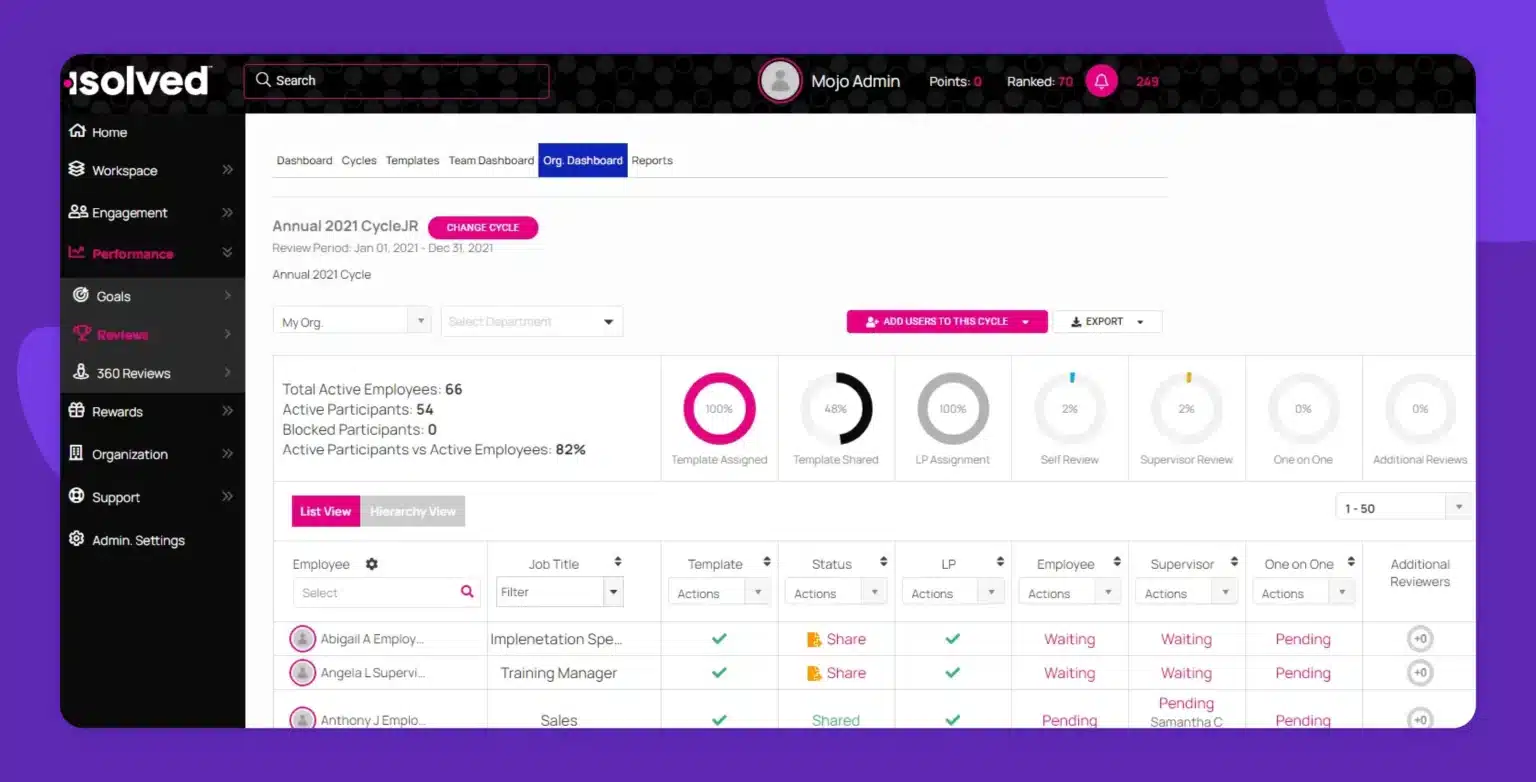Open the Job Title Filter dropdown
The height and width of the screenshot is (782, 1536).
tap(560, 592)
